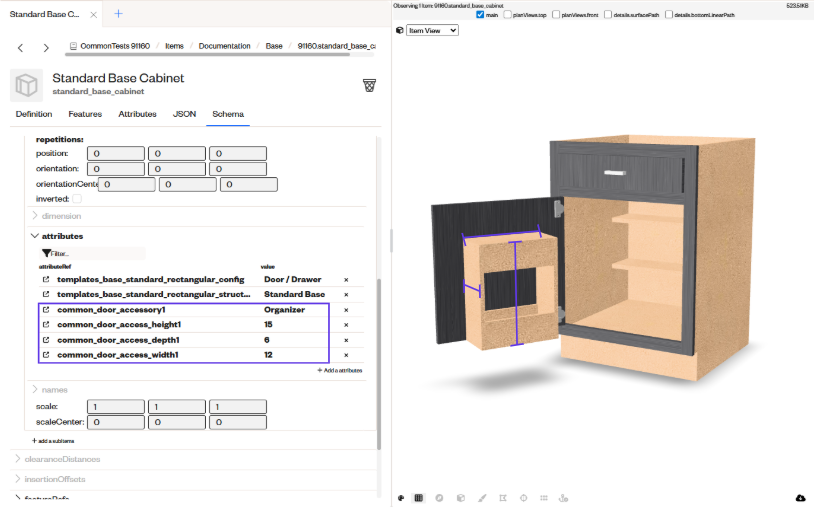
Task: Click the Organizer value of common_door_accessory1
Action: pyautogui.click(x=284, y=310)
